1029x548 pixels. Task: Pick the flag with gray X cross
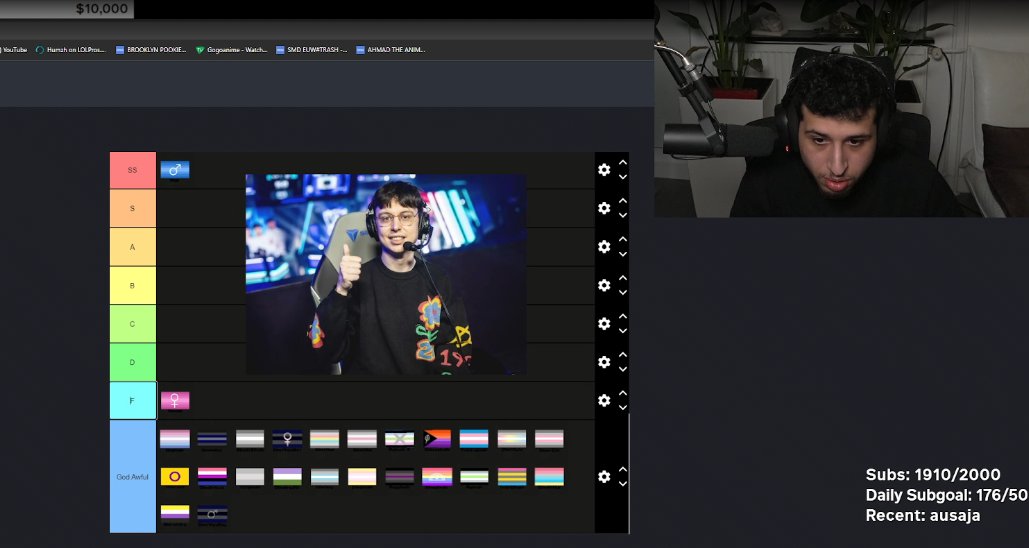tap(400, 438)
